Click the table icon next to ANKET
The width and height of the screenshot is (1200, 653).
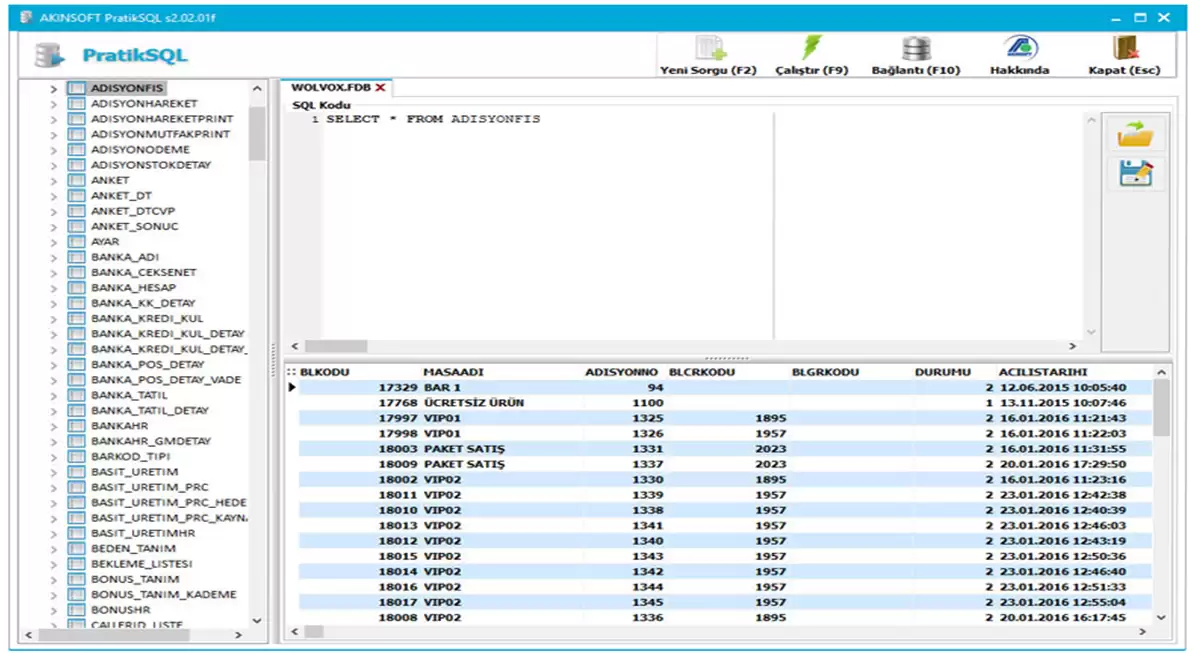coord(76,180)
